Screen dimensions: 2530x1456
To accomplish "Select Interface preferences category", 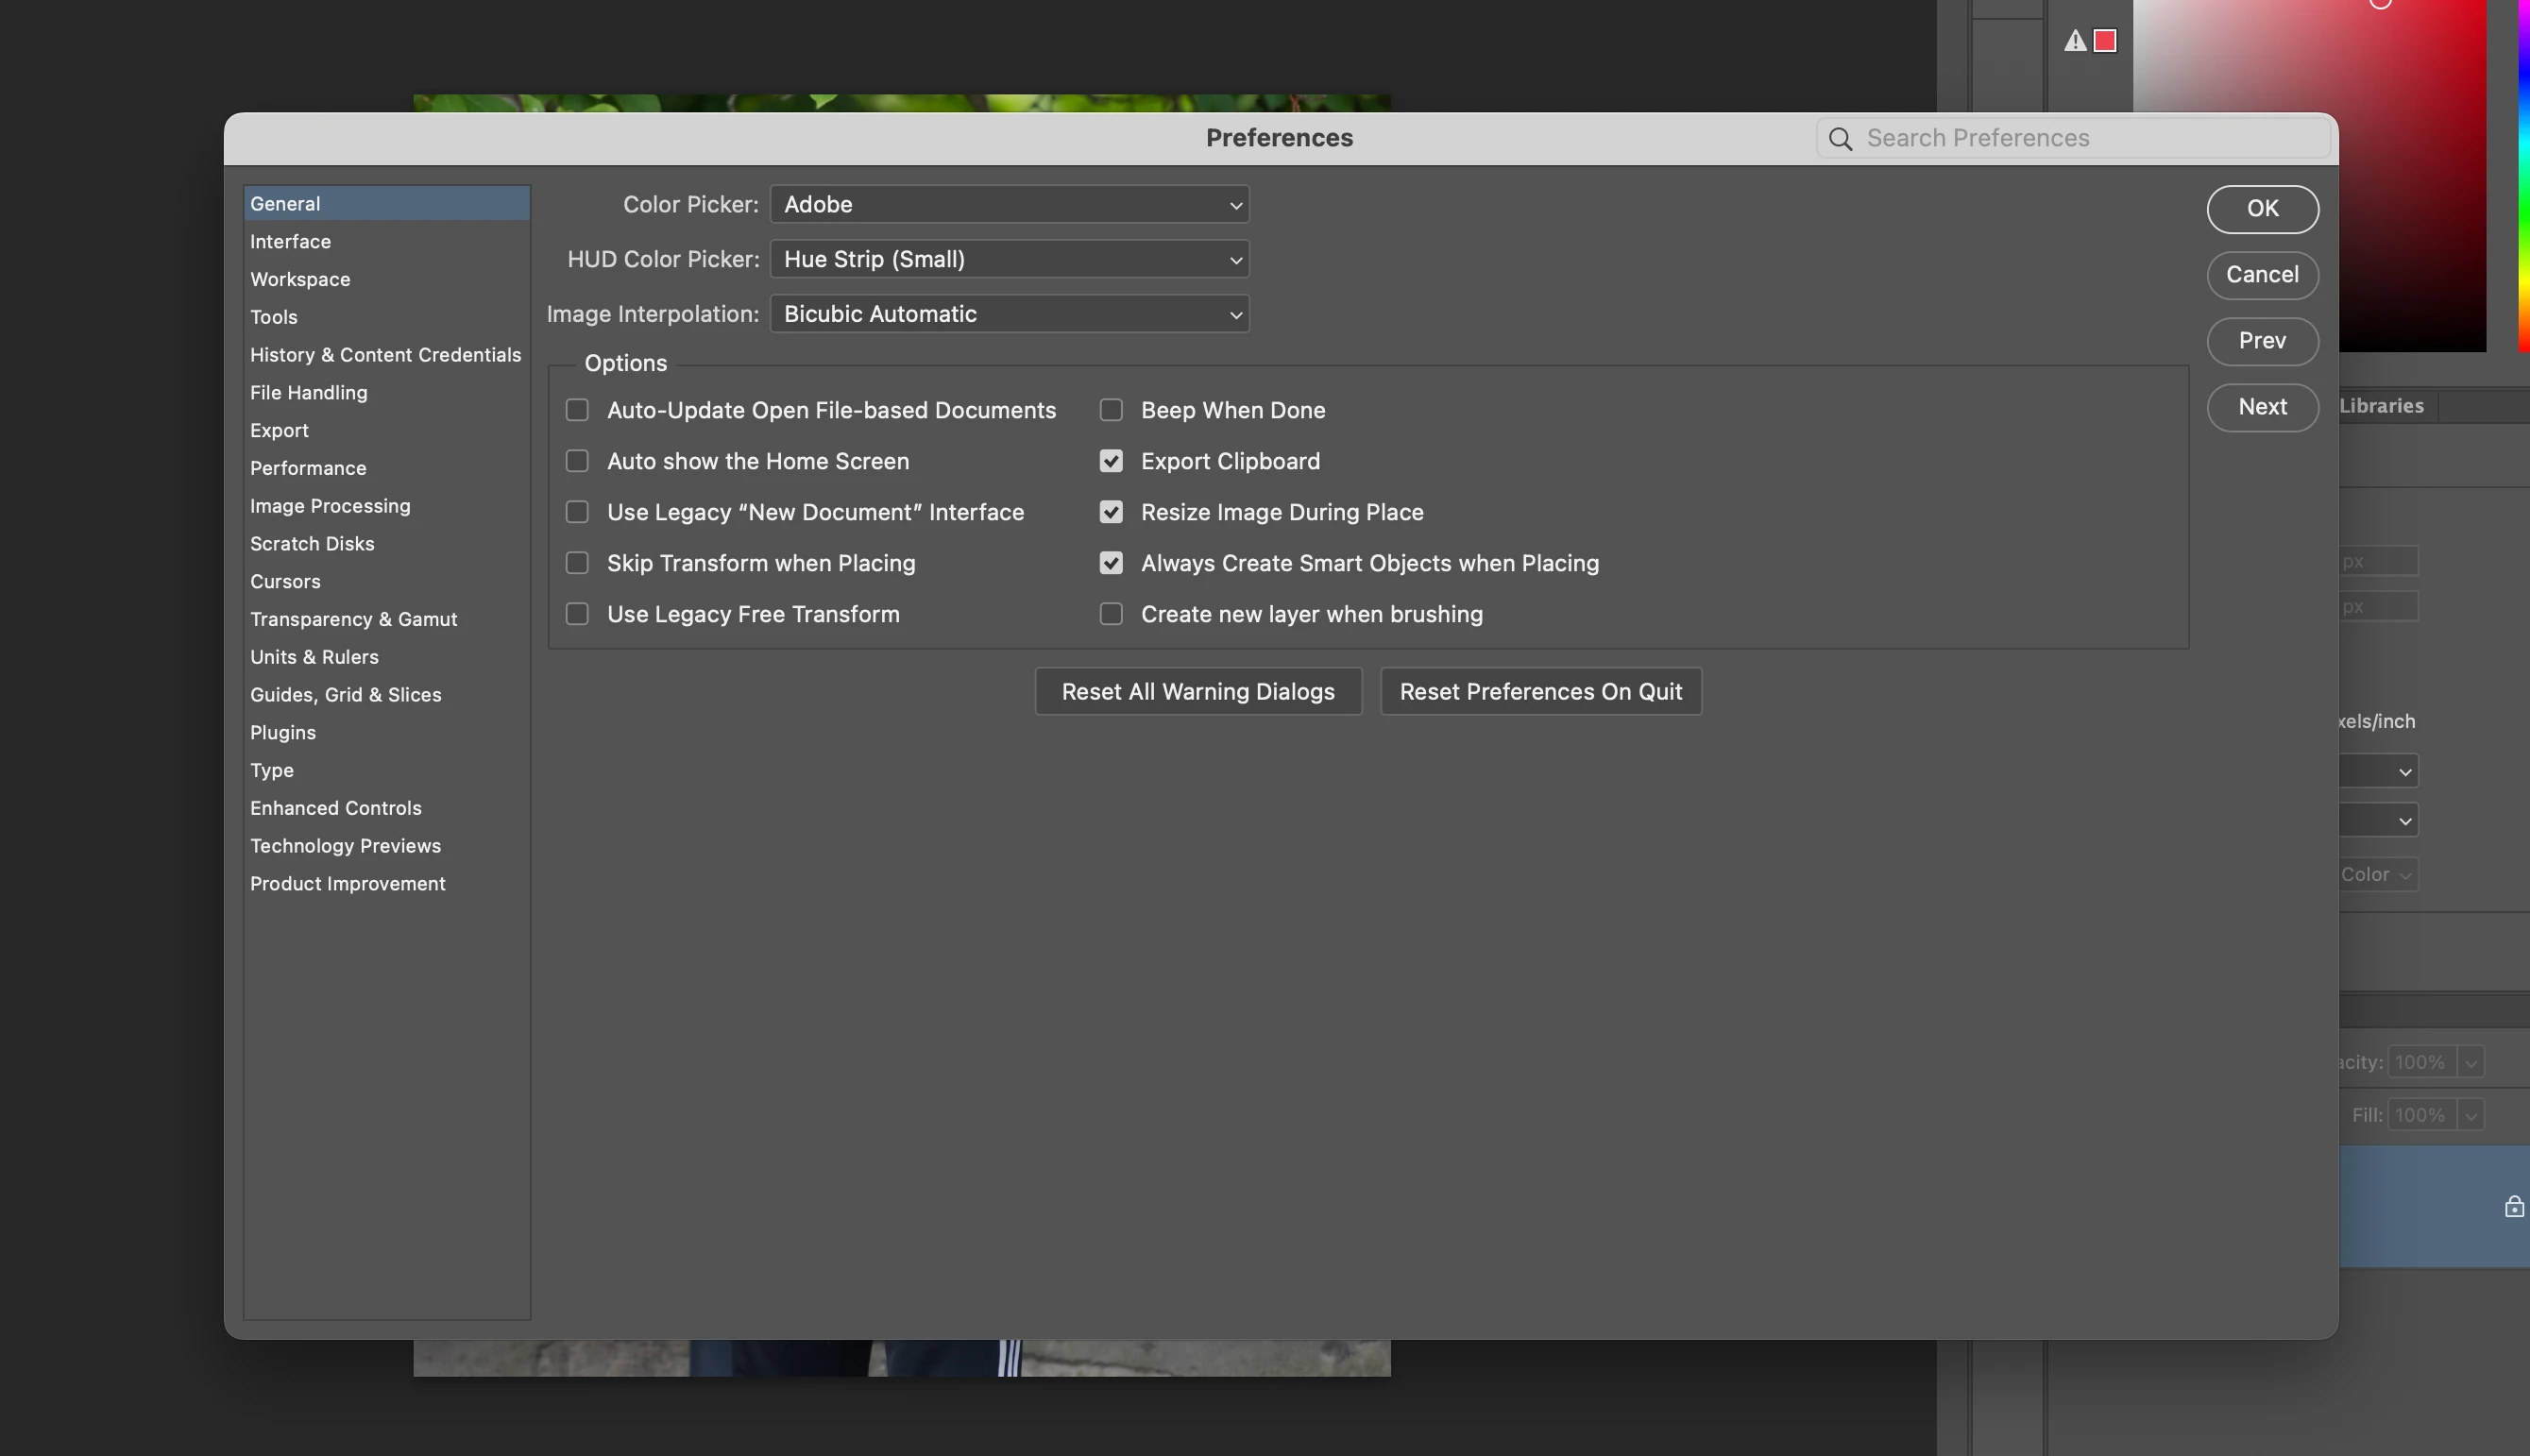I will tap(290, 242).
